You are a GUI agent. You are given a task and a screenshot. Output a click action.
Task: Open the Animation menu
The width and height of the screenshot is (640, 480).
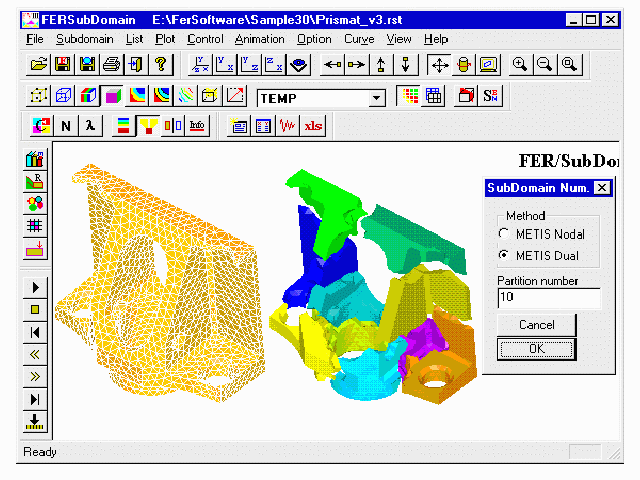[259, 39]
